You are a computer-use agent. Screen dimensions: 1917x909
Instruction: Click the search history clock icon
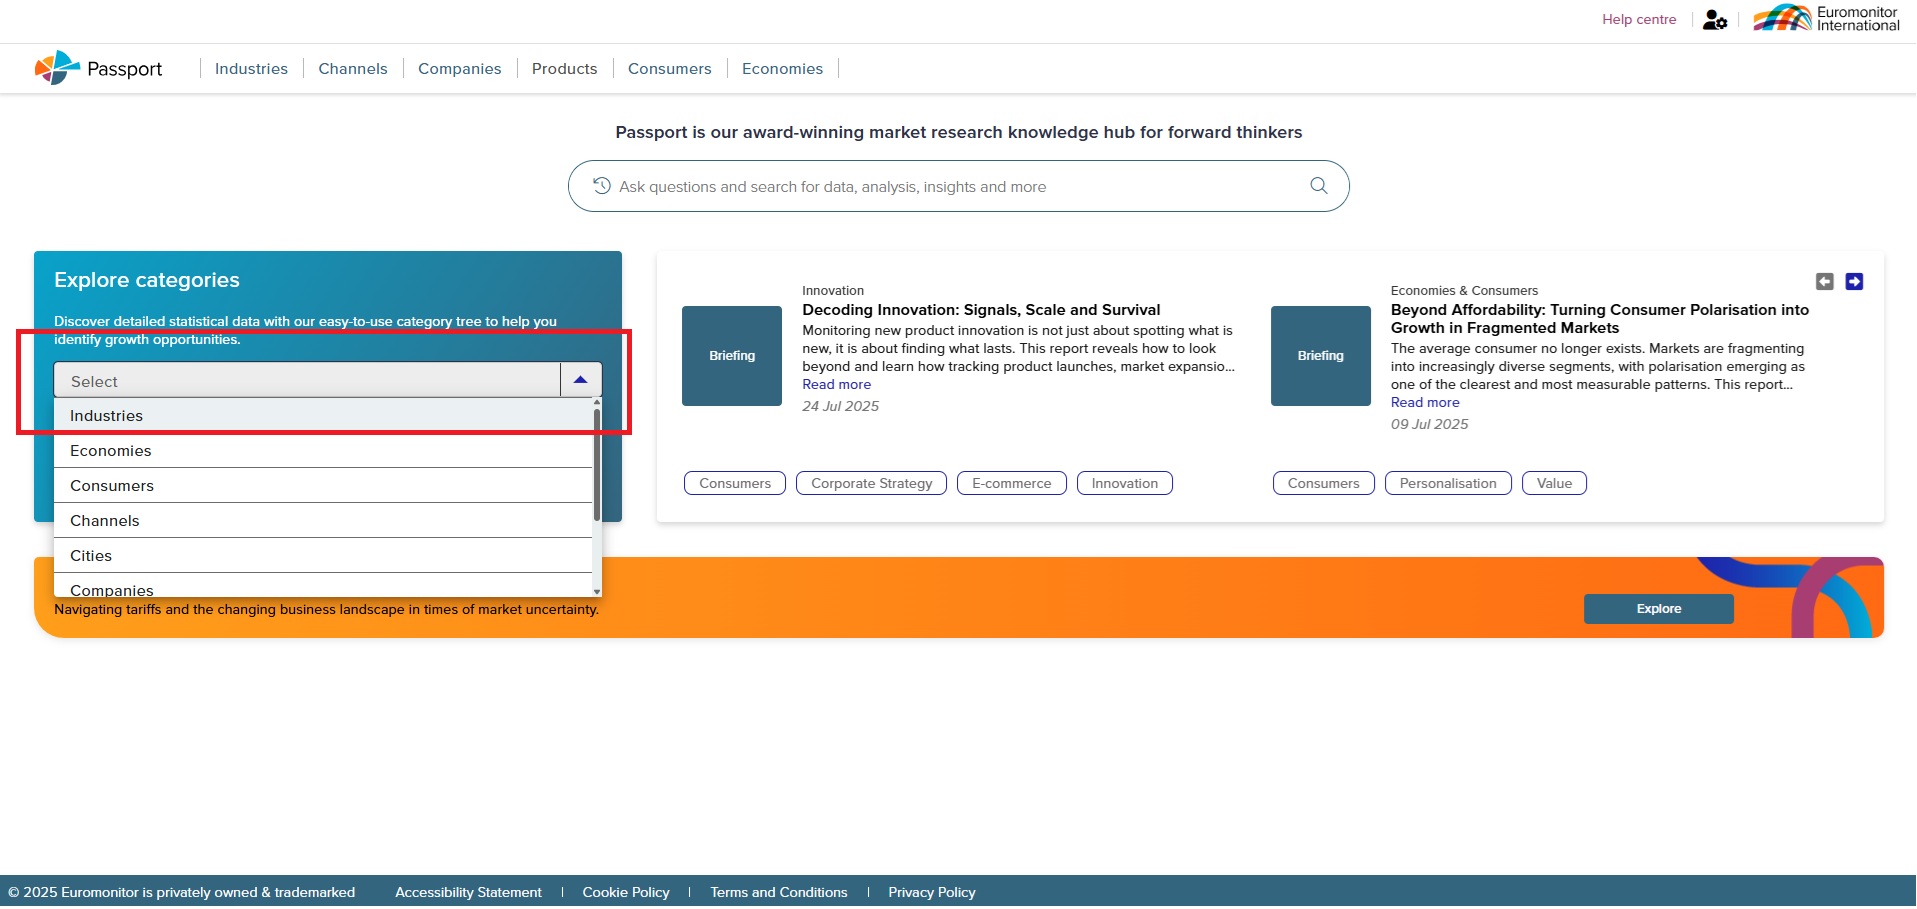tap(601, 186)
